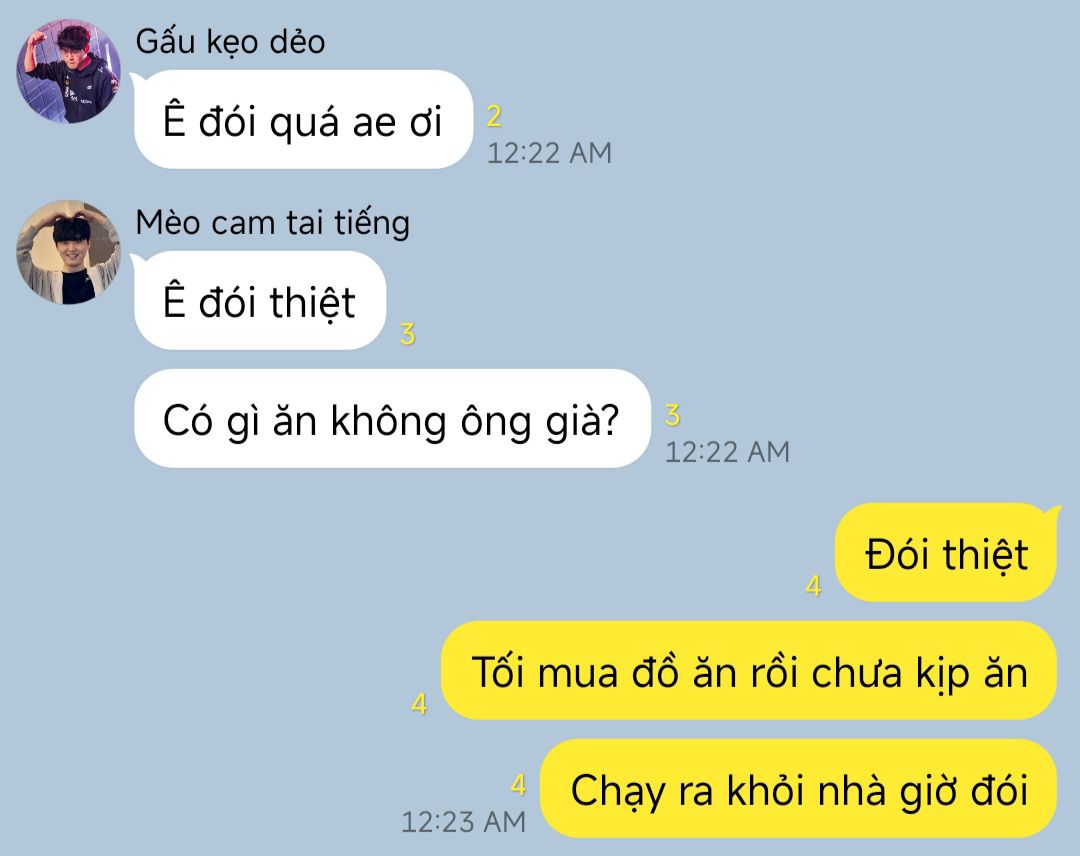The height and width of the screenshot is (856, 1080).
Task: Click unread count 3 beside Có gì ăn message
Action: pyautogui.click(x=673, y=415)
